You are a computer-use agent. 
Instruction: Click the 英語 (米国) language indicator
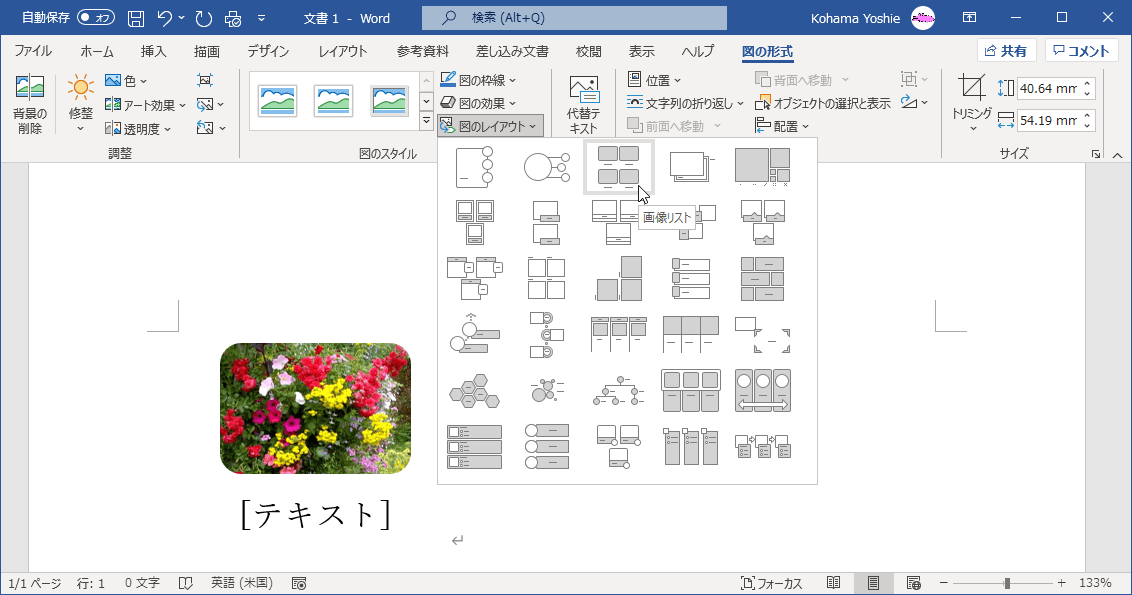pos(242,583)
